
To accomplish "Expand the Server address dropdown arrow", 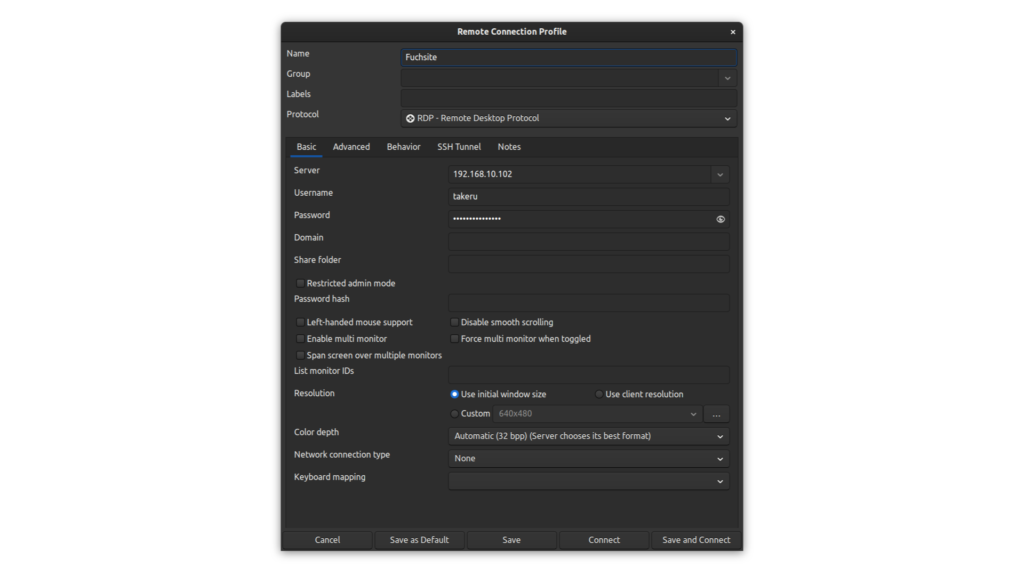I will pos(720,174).
